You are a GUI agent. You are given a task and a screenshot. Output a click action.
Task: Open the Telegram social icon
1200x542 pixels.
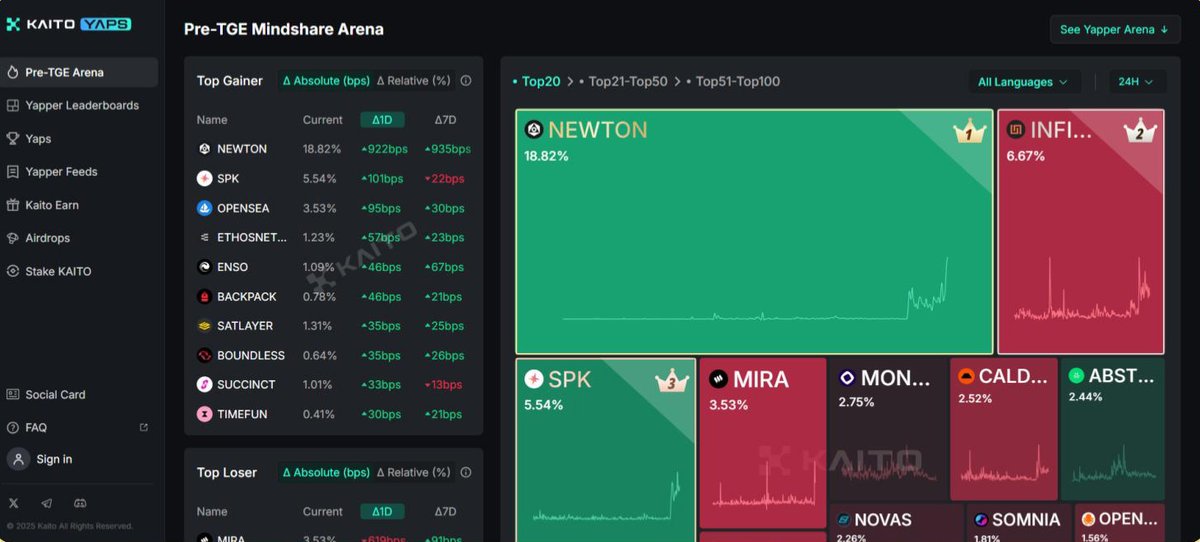pos(47,503)
